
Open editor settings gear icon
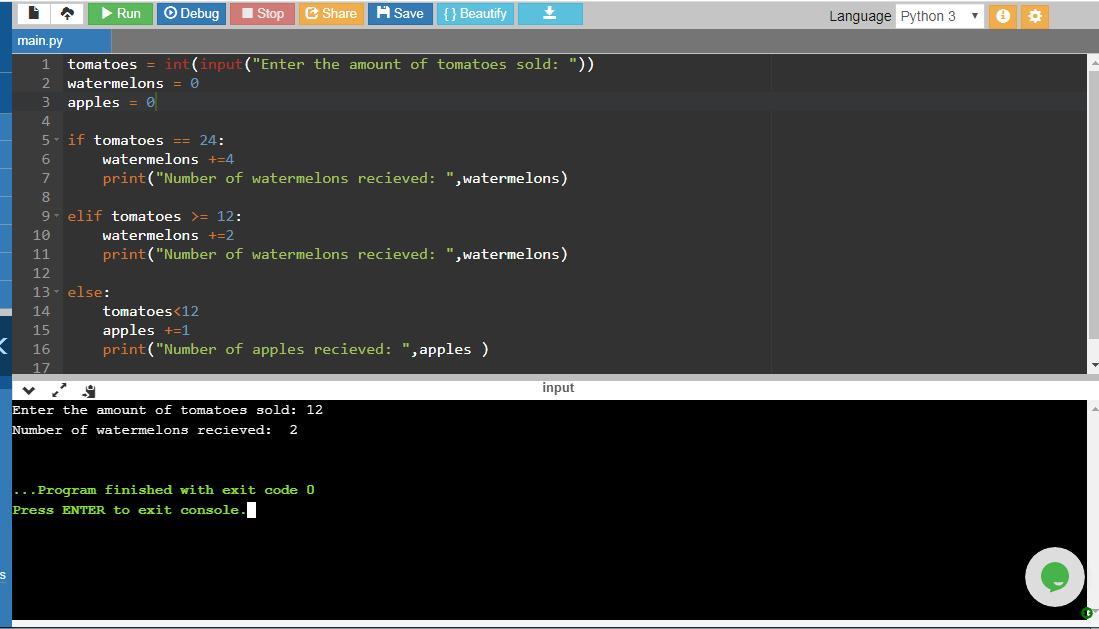[x=1035, y=16]
